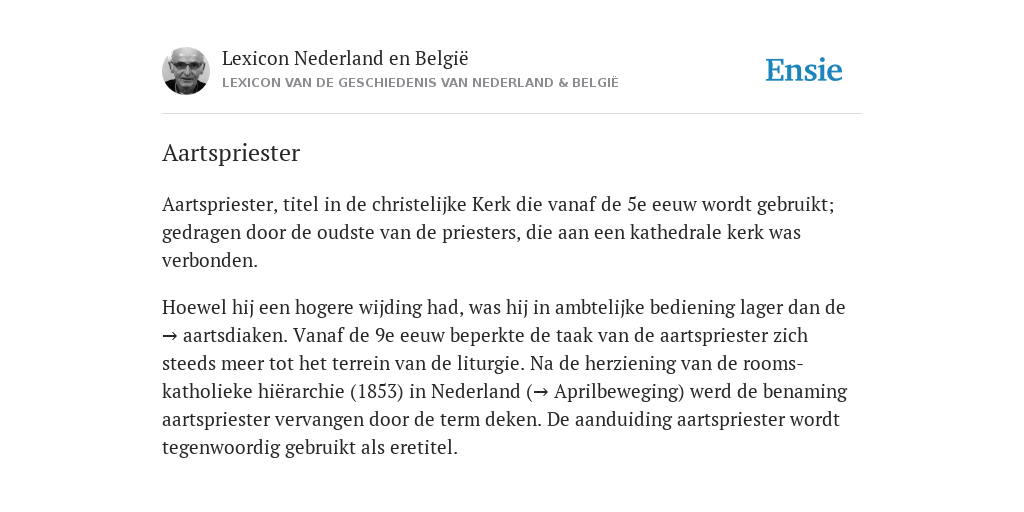
Task: Follow the arrow before Aprilbeweging
Action: pos(541,392)
